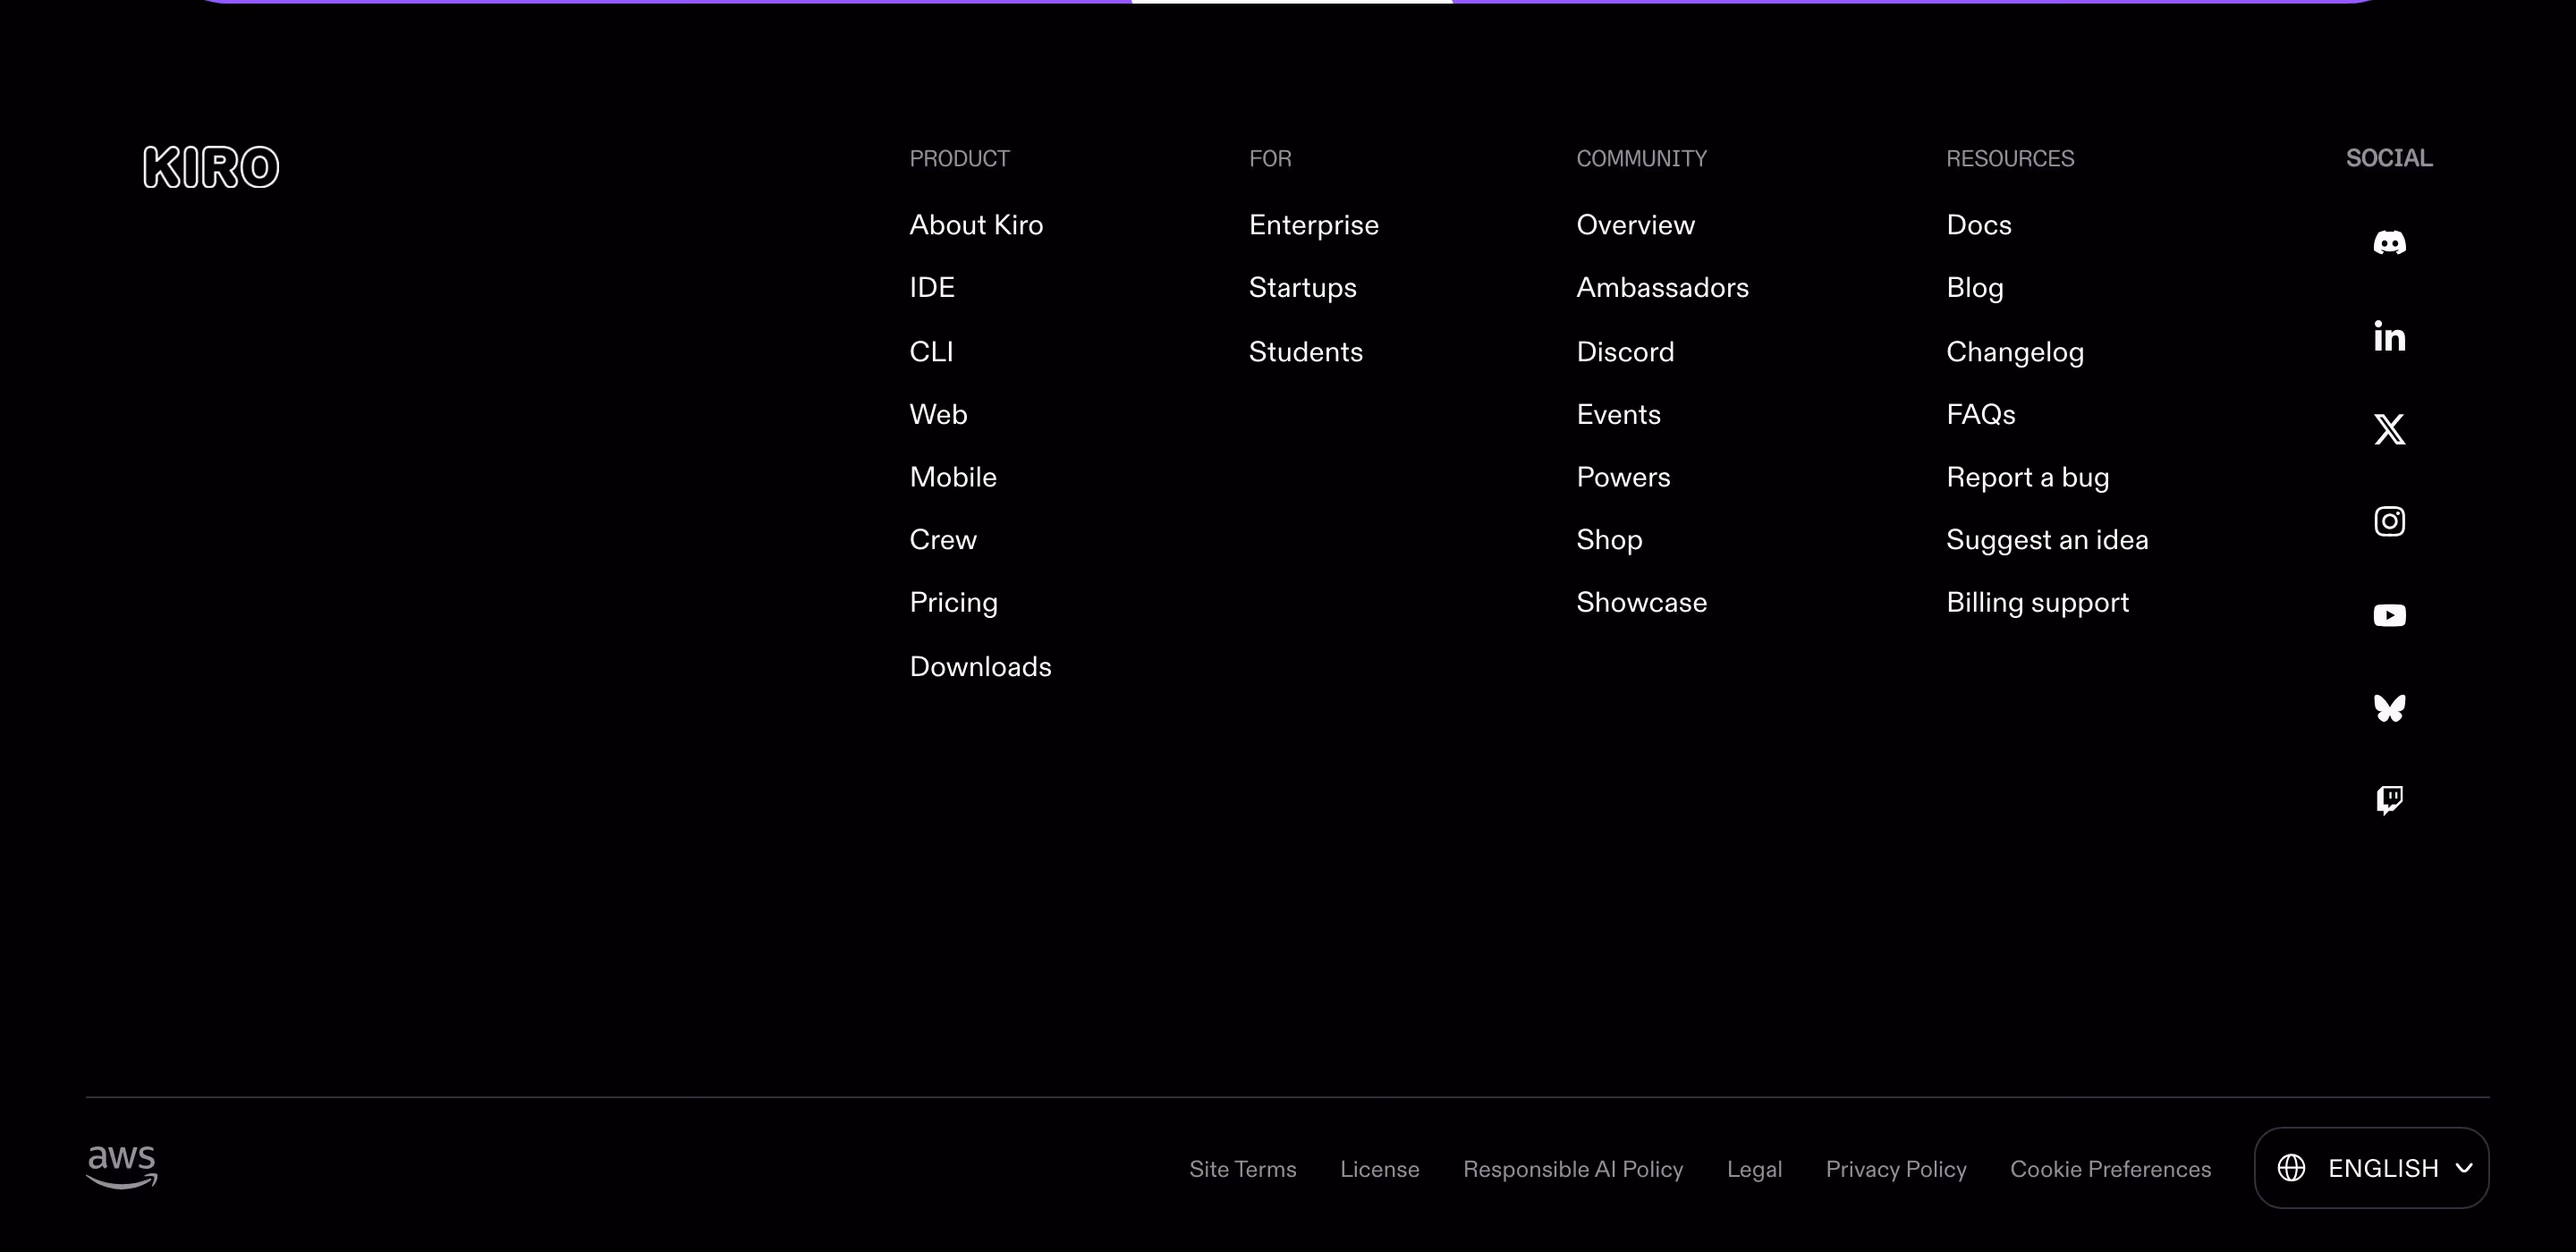
Task: Open the Discord text link under Community
Action: [1625, 352]
